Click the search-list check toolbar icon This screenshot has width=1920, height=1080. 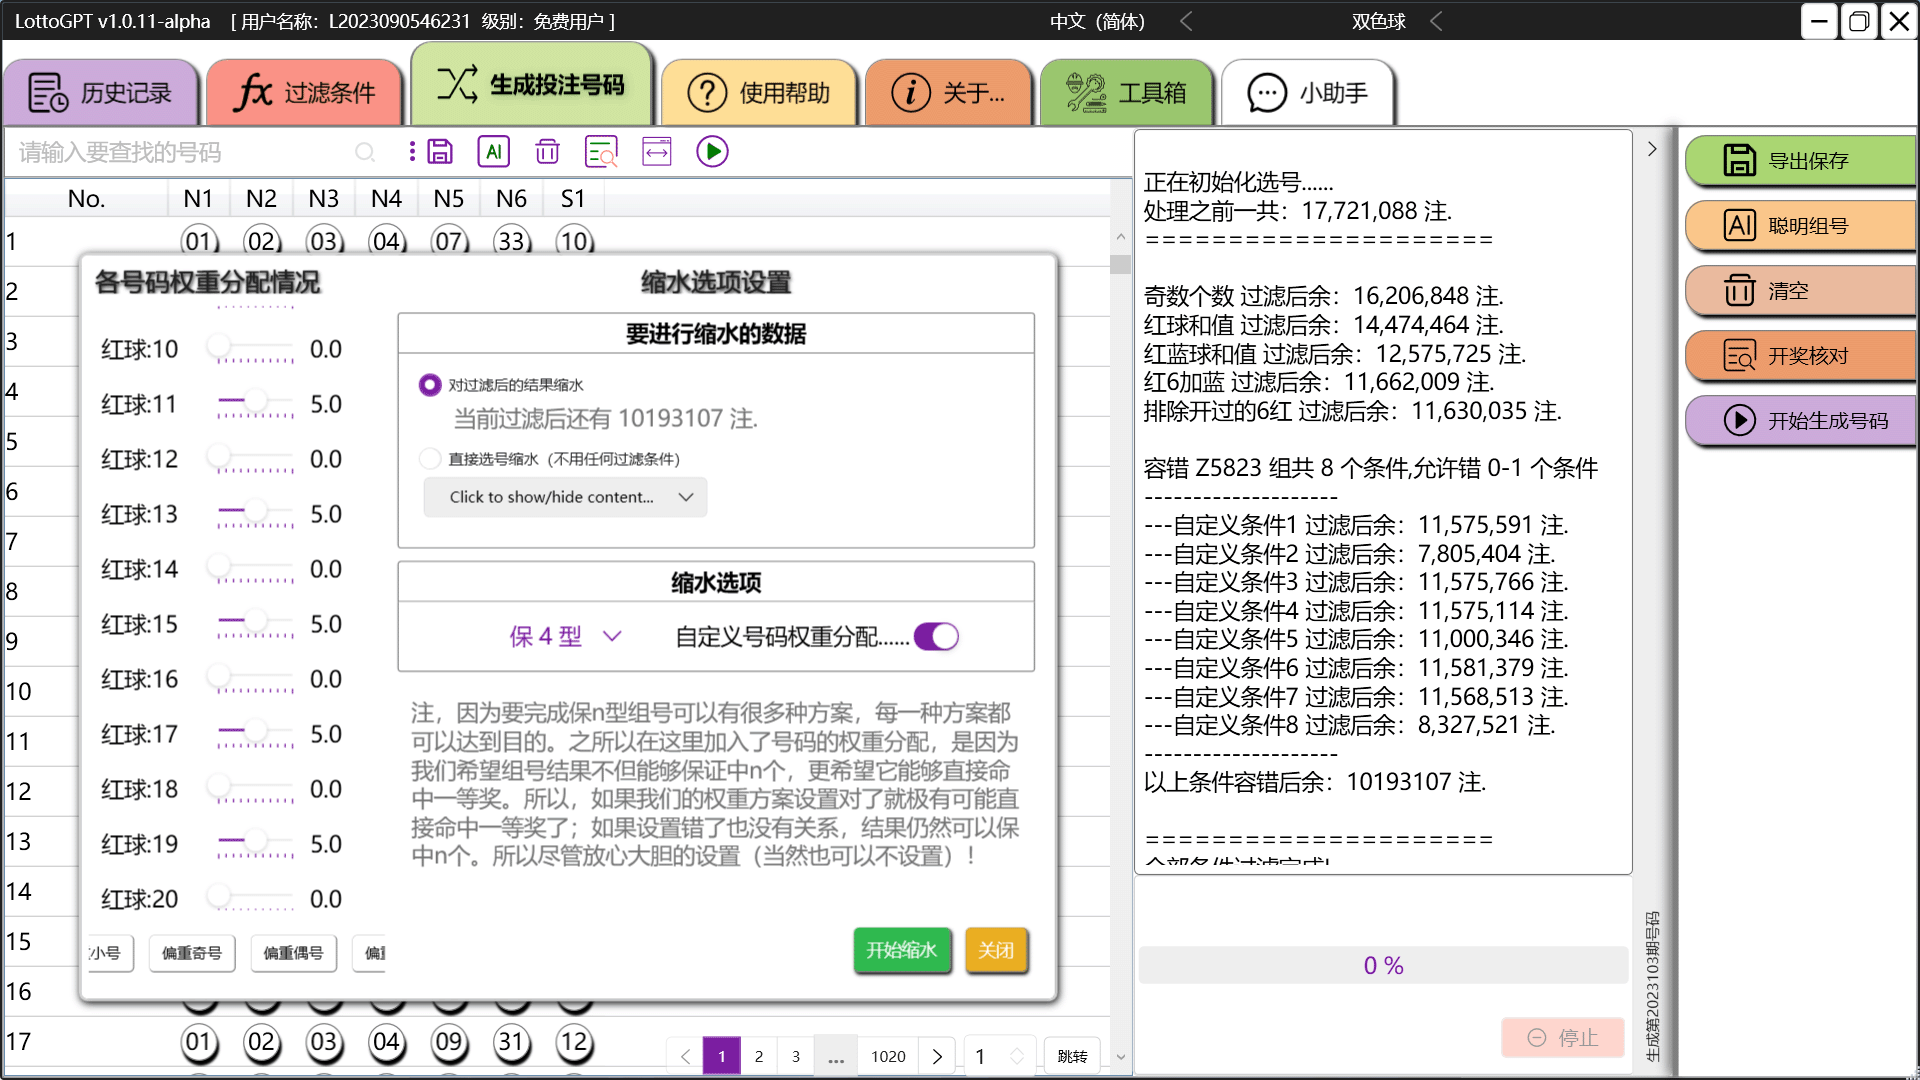point(601,152)
